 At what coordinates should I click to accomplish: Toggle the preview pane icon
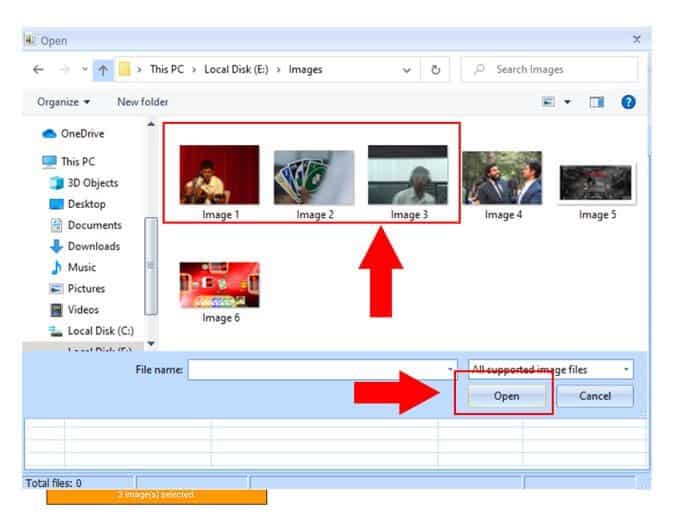(x=597, y=102)
